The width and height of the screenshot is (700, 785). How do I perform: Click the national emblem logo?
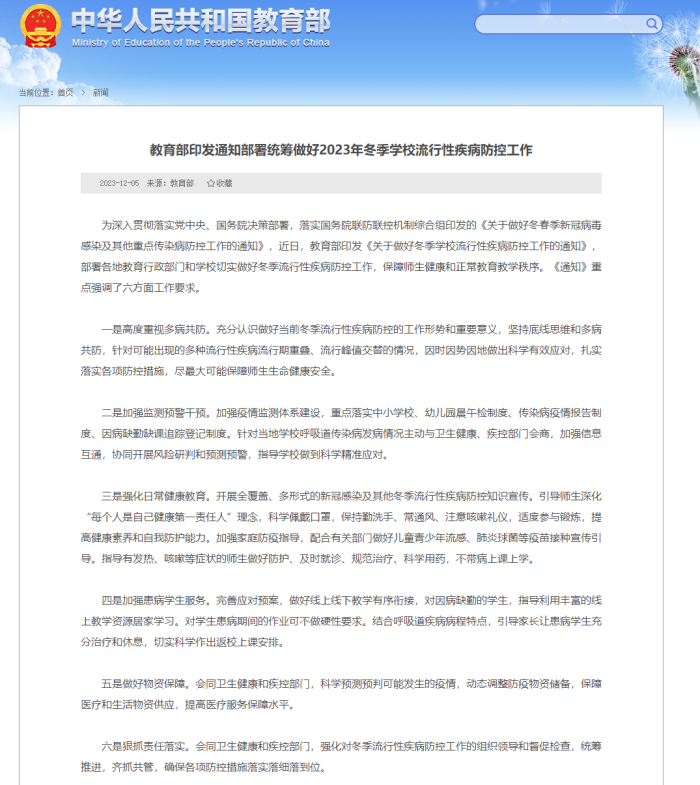coord(41,25)
